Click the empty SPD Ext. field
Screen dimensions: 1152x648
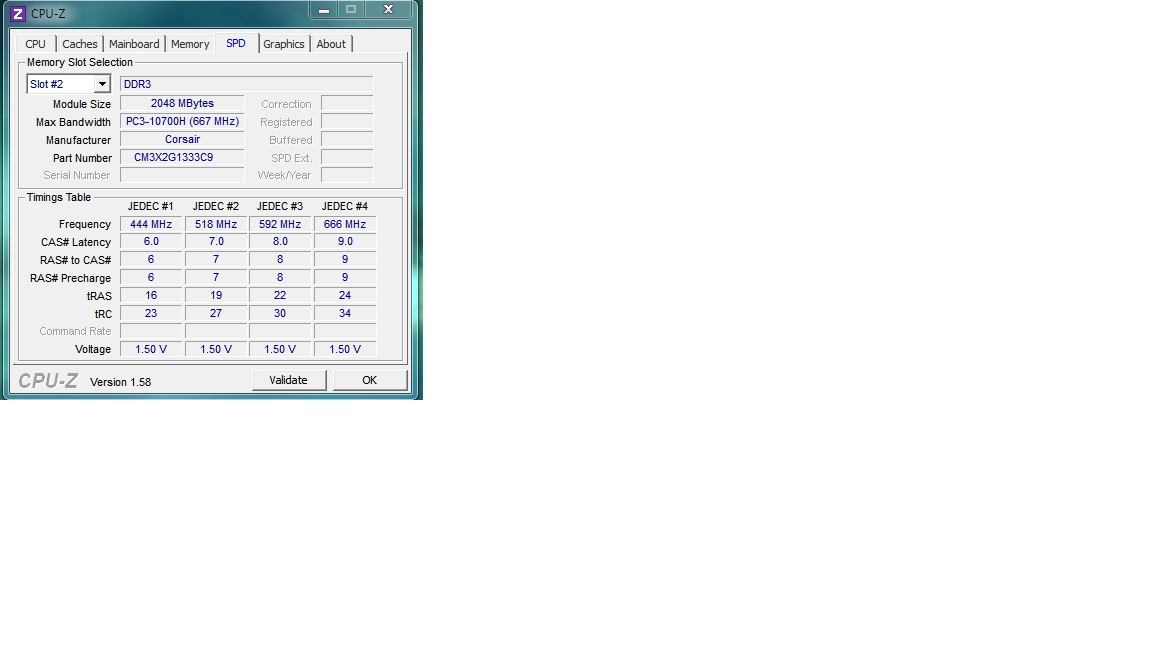pos(347,157)
